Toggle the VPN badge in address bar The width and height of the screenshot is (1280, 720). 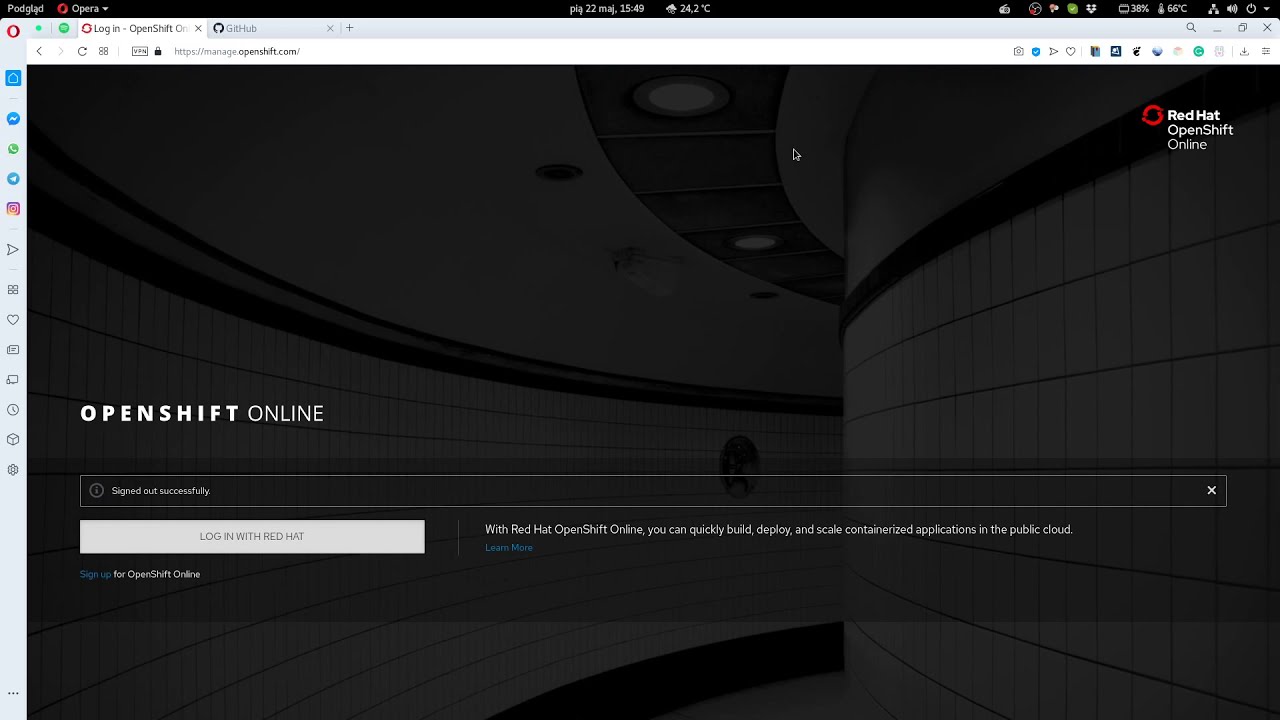coord(140,51)
